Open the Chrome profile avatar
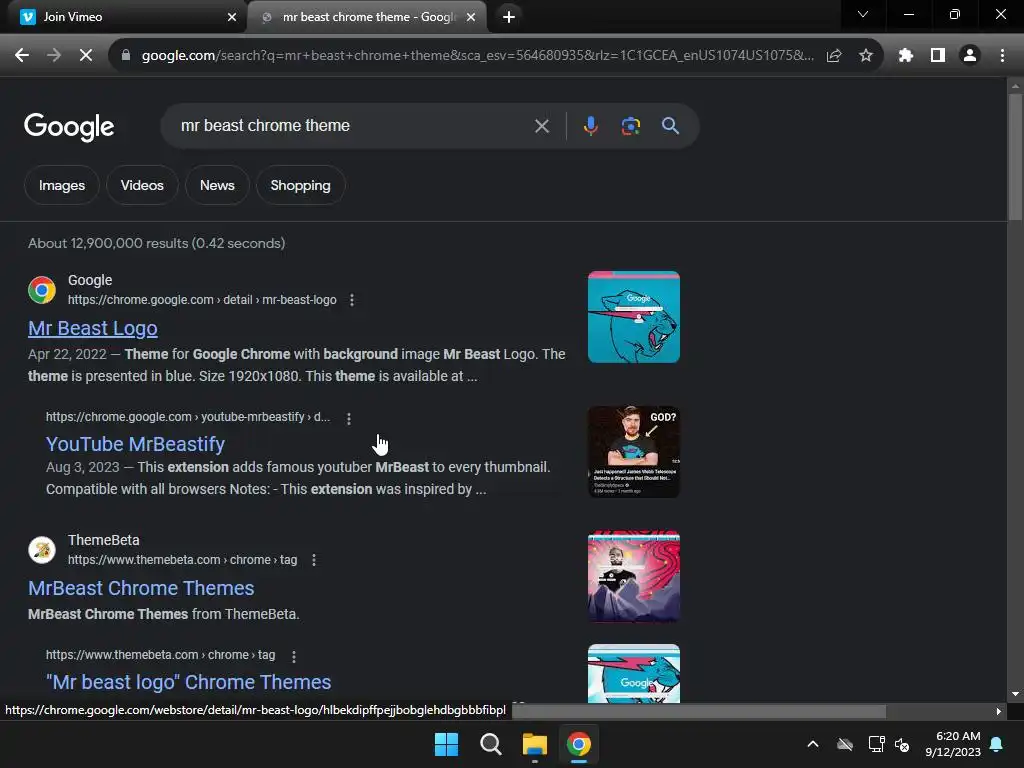1024x768 pixels. [970, 56]
